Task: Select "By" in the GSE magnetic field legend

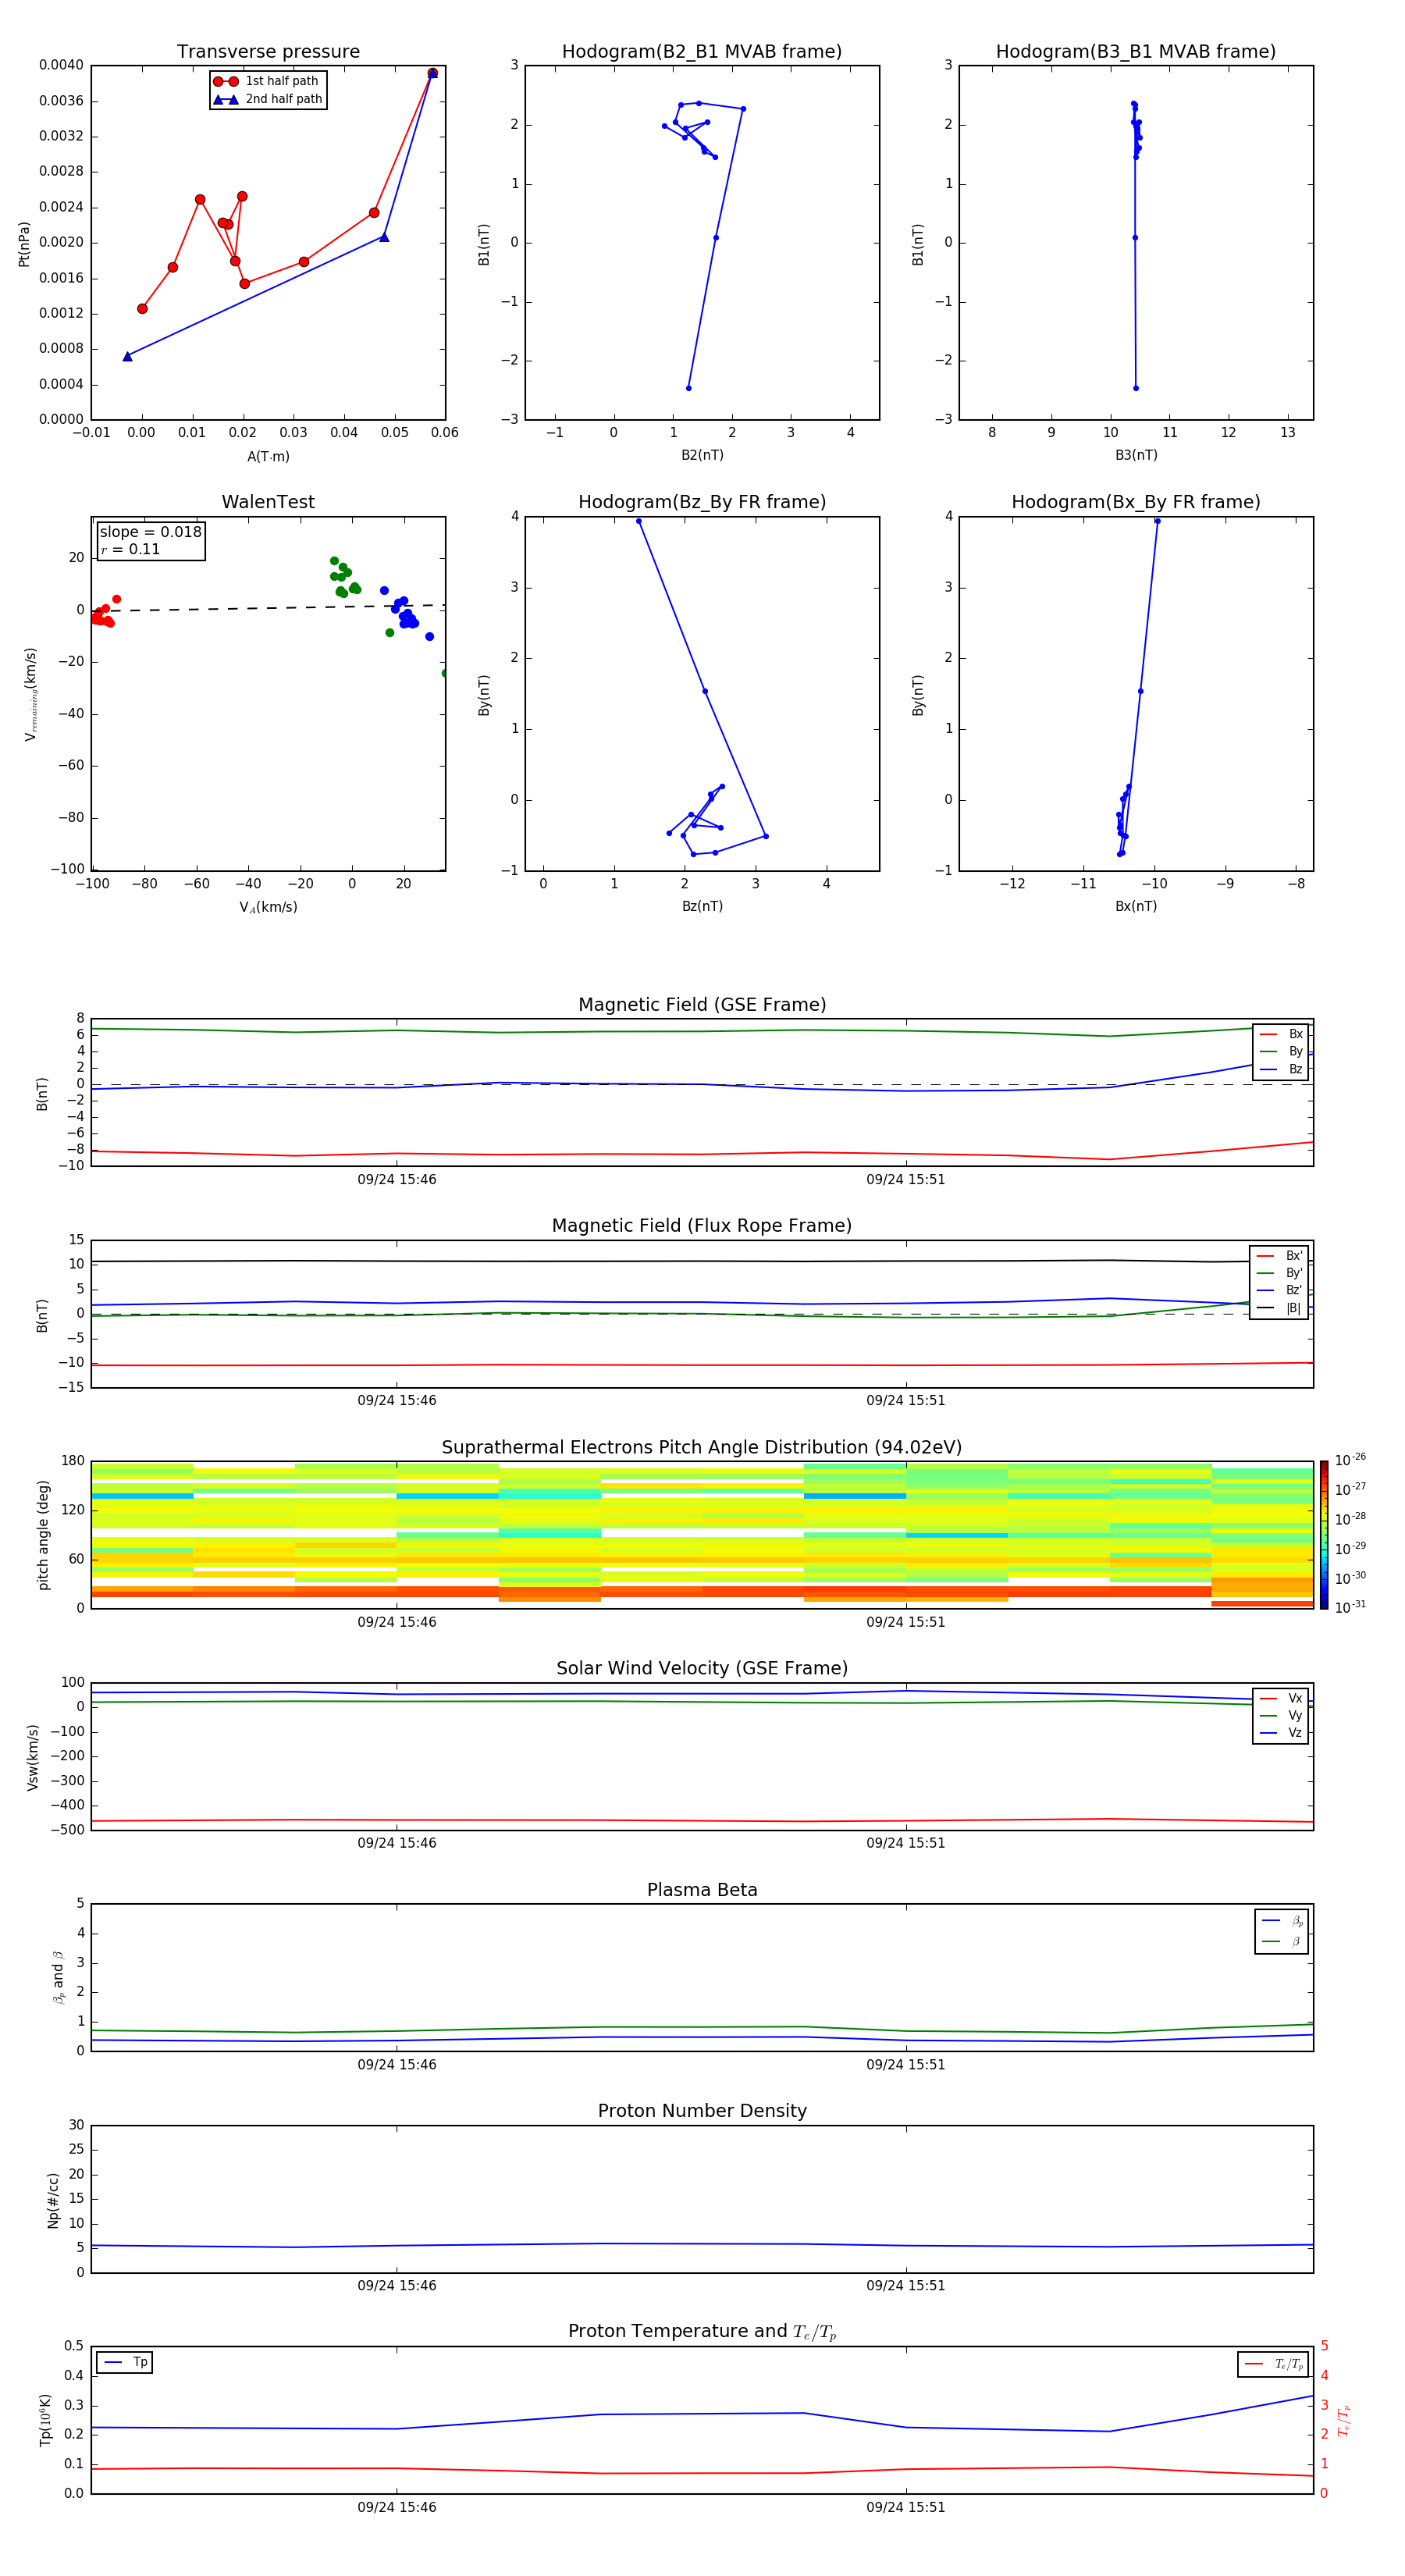Action: pyautogui.click(x=1281, y=1051)
